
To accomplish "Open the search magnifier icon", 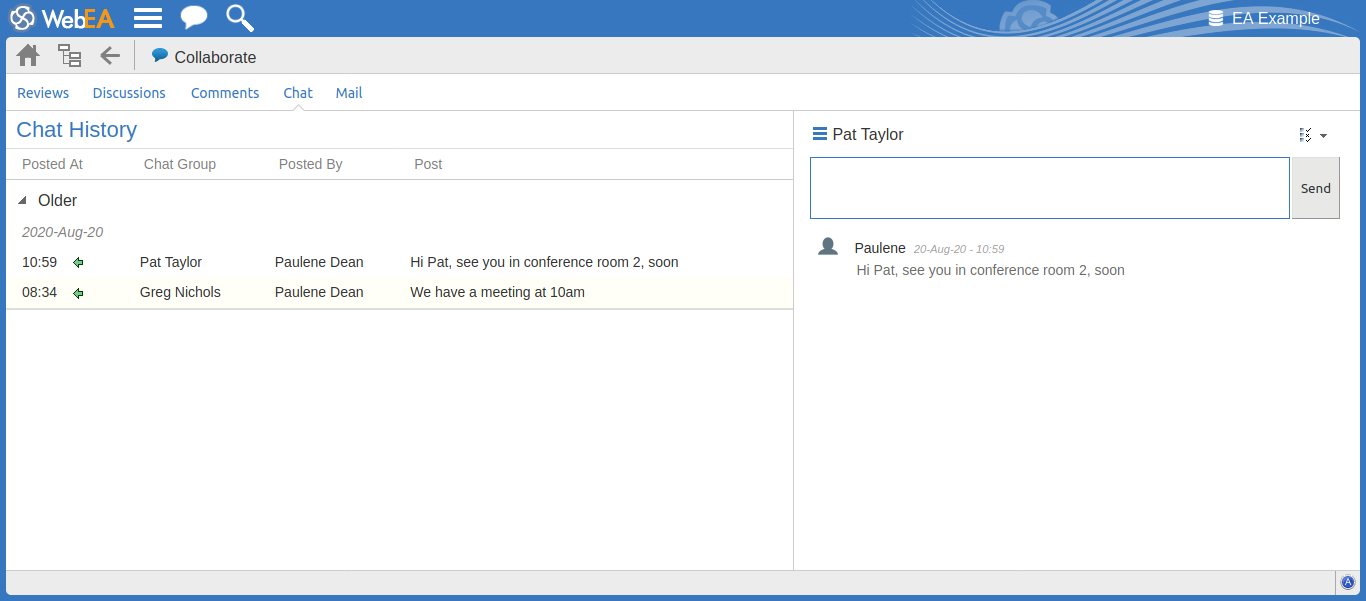I will click(x=239, y=18).
